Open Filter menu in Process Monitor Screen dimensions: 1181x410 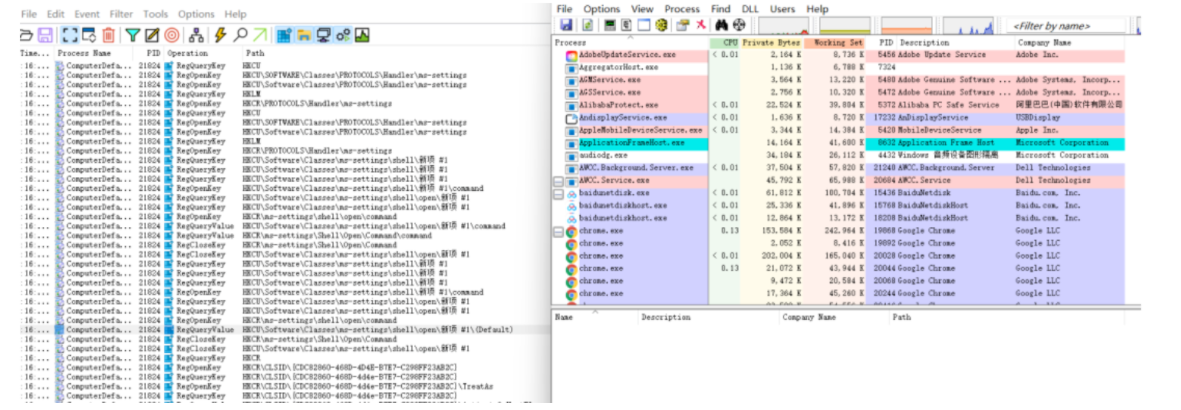[x=121, y=14]
